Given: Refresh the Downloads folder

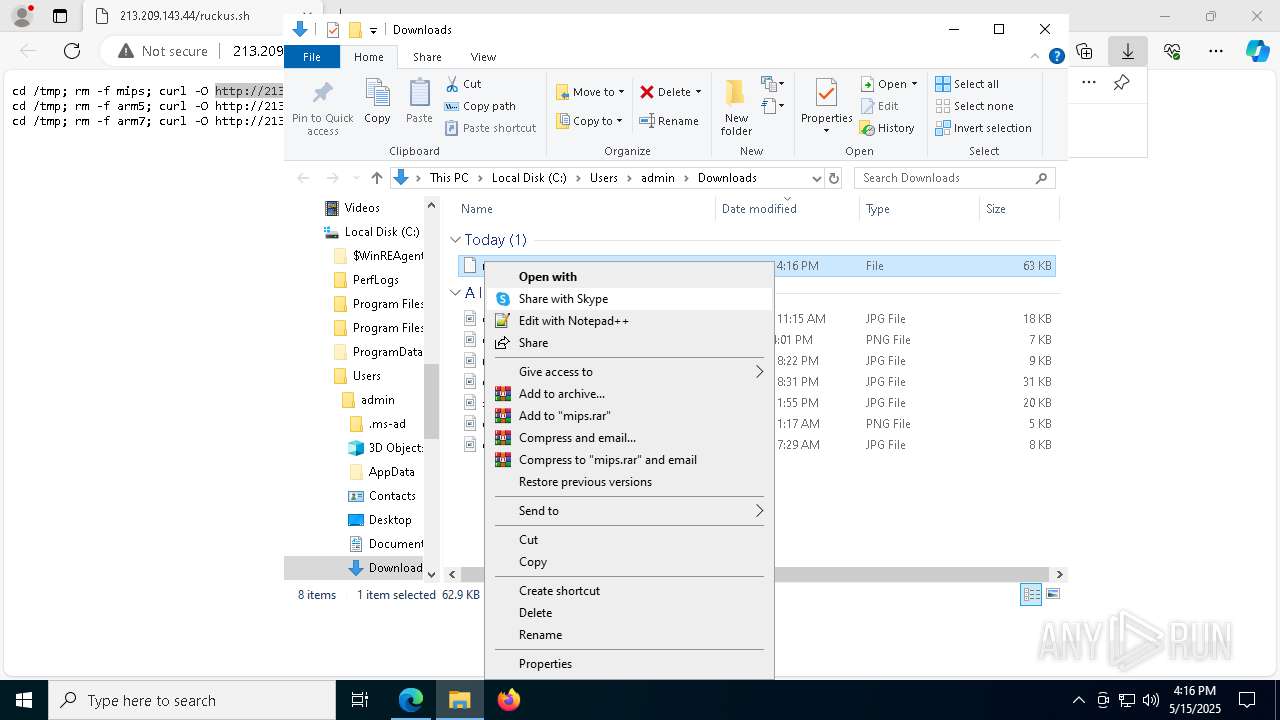Looking at the screenshot, I should click(x=834, y=178).
